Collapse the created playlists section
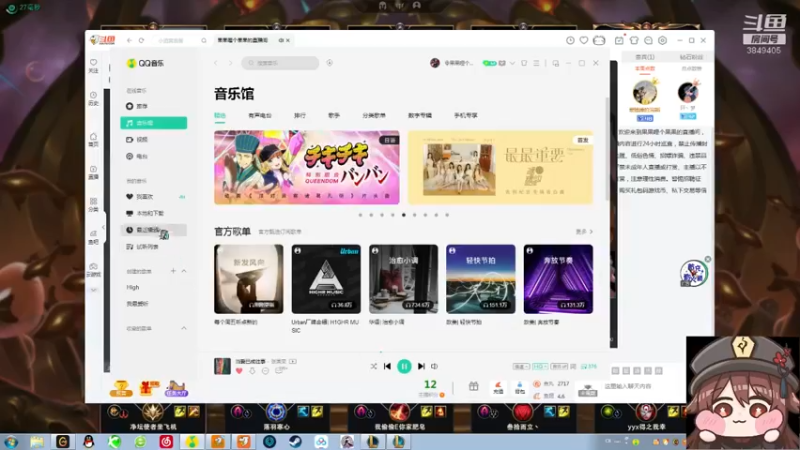This screenshot has height=450, width=800. (x=184, y=271)
